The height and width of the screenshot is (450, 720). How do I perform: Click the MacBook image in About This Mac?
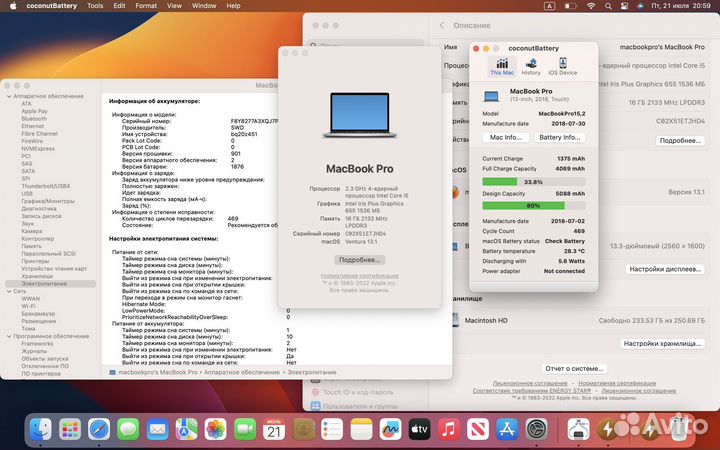360,115
